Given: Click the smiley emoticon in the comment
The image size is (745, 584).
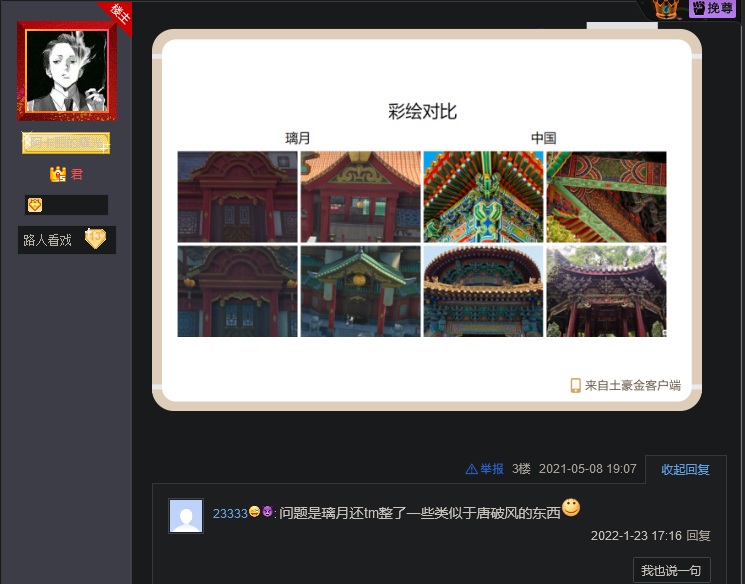Looking at the screenshot, I should (571, 508).
